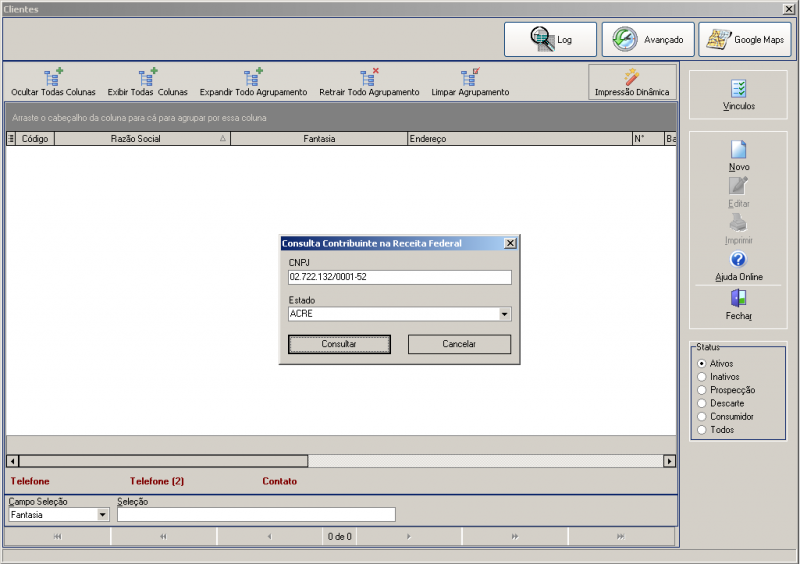Image resolution: width=800 pixels, height=564 pixels.
Task: Click Endereço column header
Action: point(520,138)
